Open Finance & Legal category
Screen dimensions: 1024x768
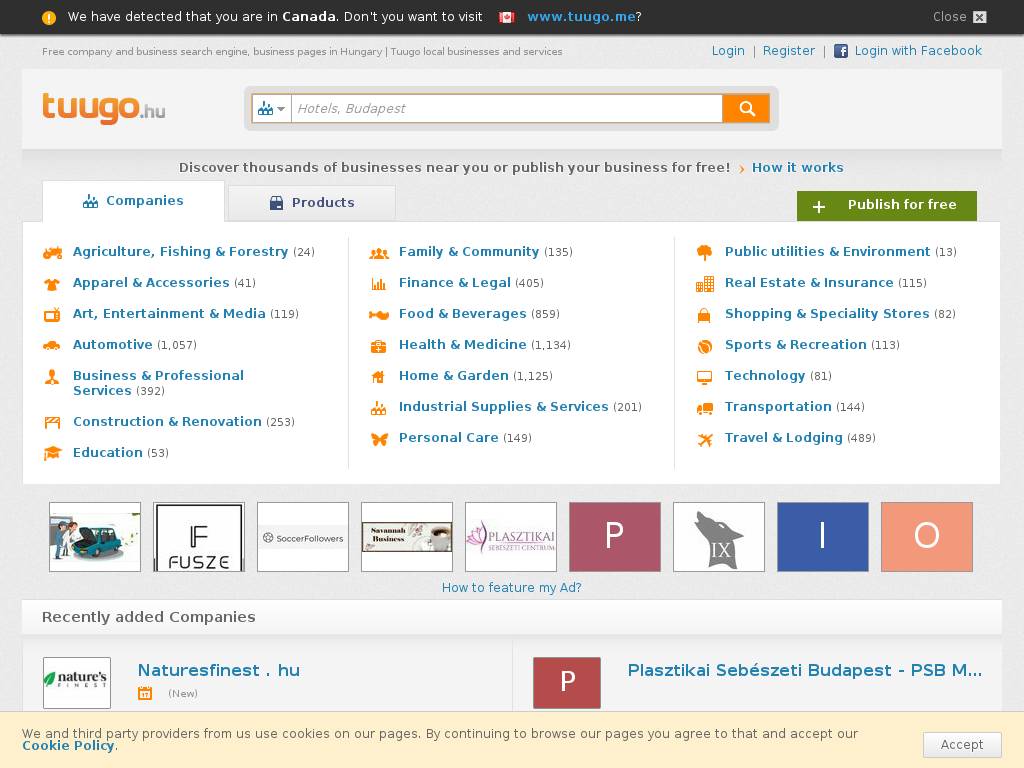(x=455, y=283)
